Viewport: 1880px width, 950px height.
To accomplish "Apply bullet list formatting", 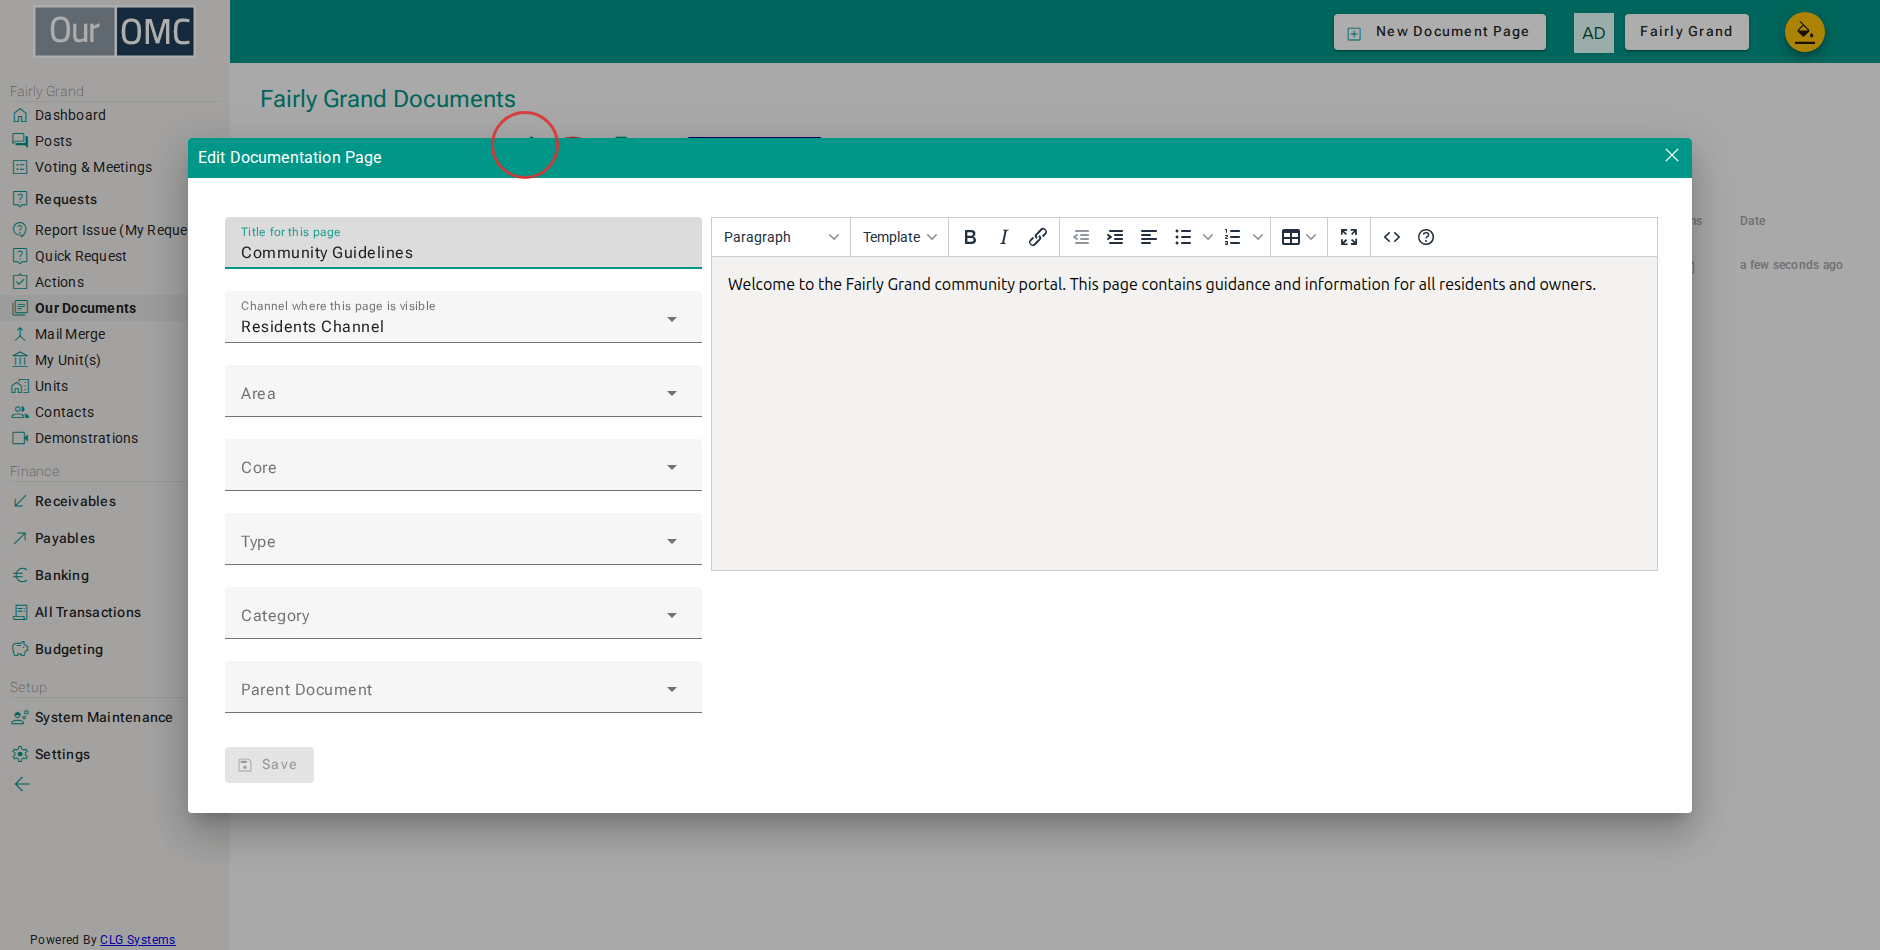I will click(x=1183, y=237).
